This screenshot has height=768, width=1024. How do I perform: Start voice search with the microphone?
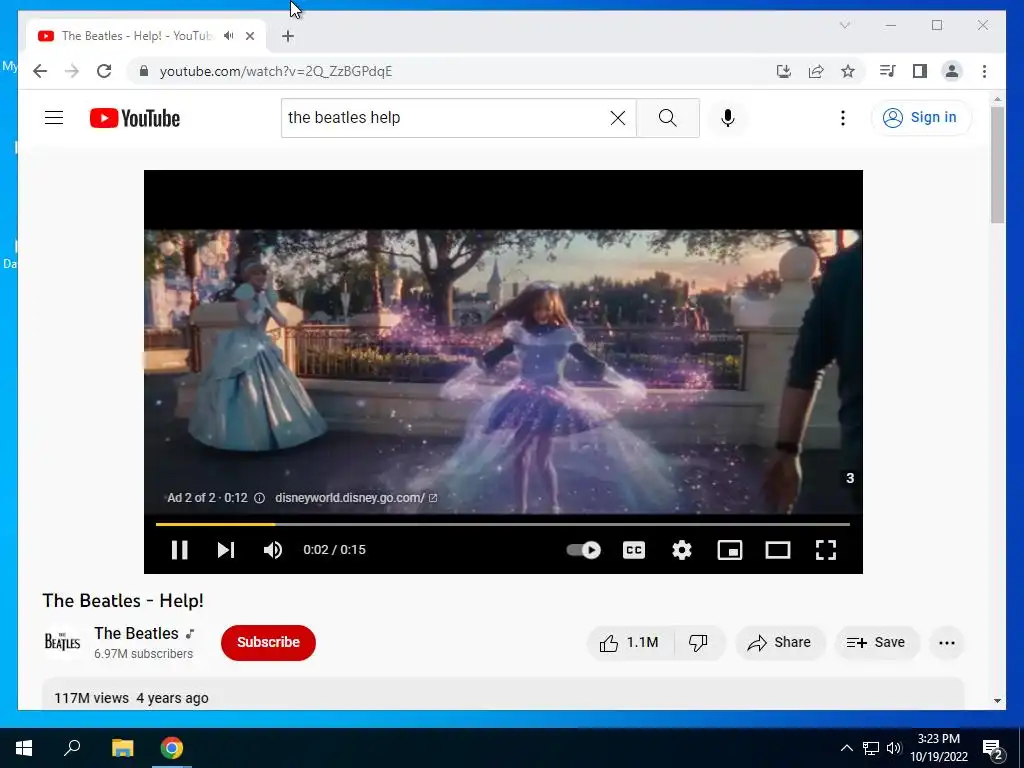(x=728, y=118)
